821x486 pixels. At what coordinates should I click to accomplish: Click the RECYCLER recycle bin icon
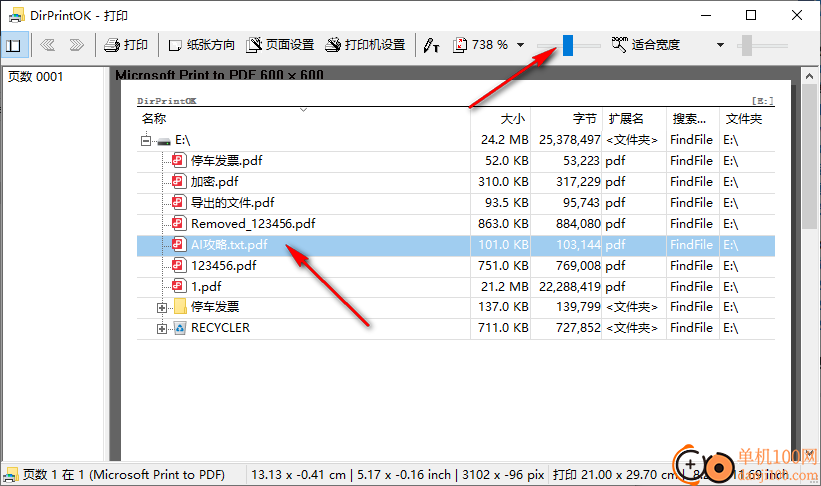point(180,328)
